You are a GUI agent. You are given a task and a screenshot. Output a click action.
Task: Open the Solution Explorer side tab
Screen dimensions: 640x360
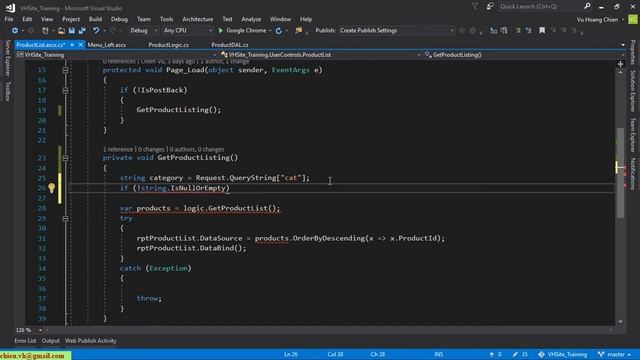[633, 91]
